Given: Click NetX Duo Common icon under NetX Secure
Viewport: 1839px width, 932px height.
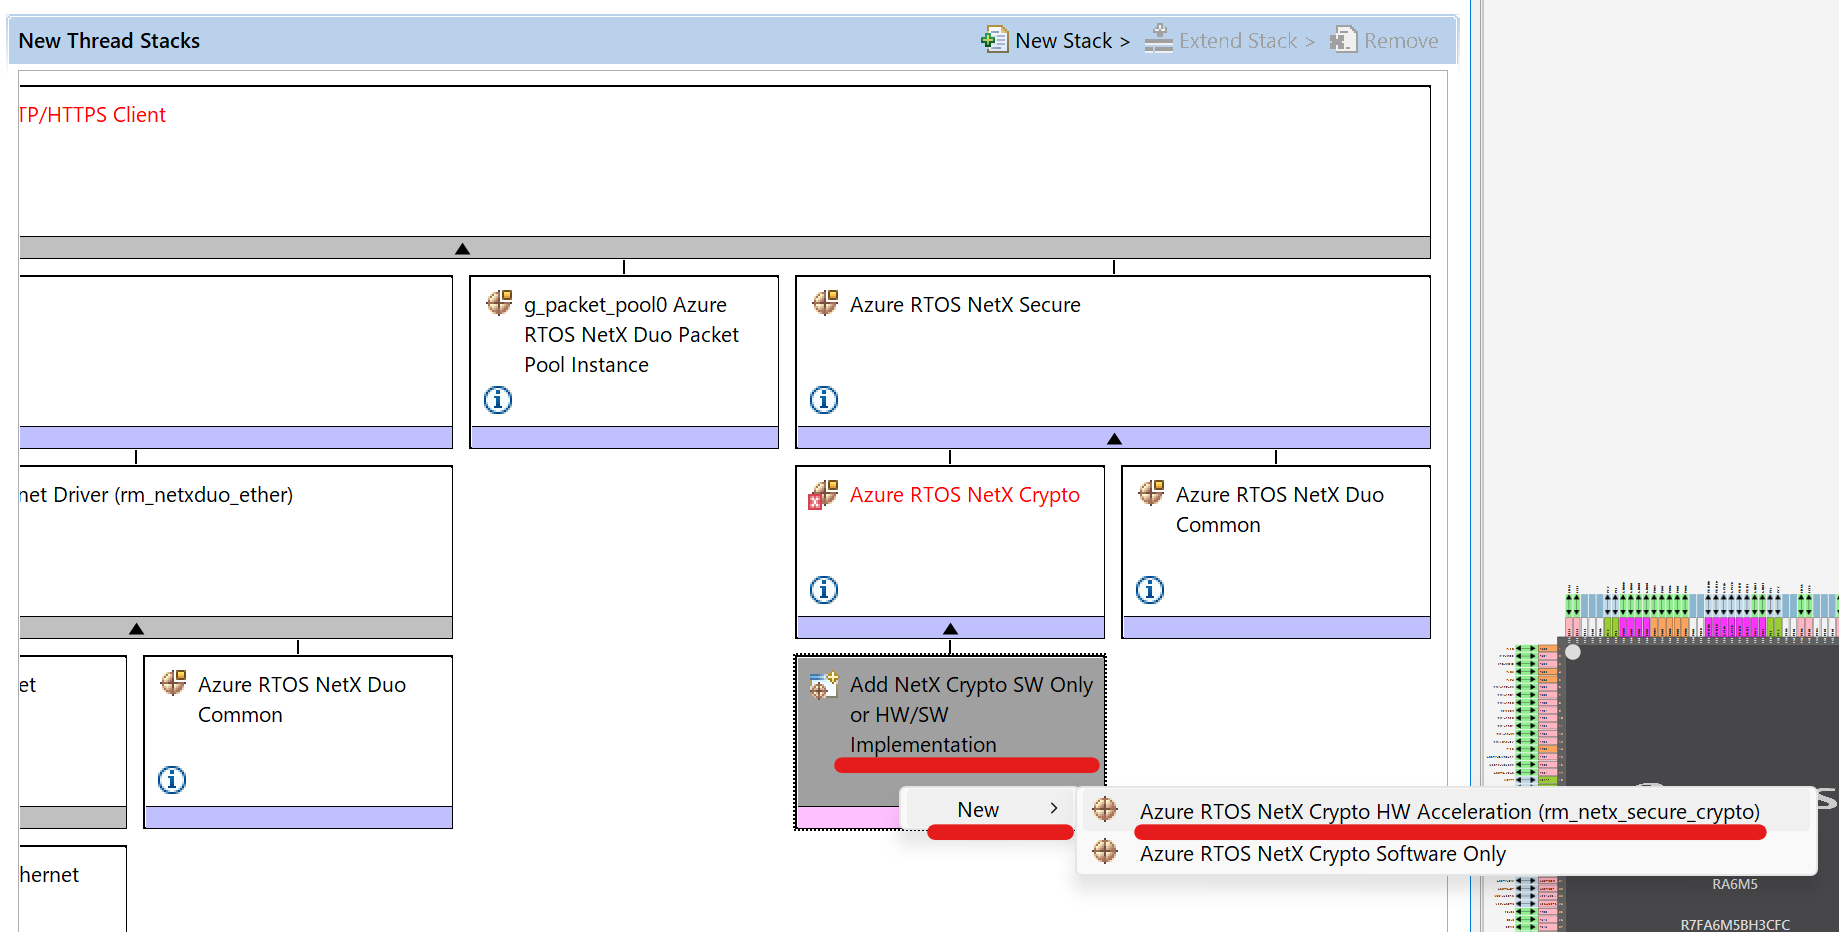Looking at the screenshot, I should tap(1151, 492).
